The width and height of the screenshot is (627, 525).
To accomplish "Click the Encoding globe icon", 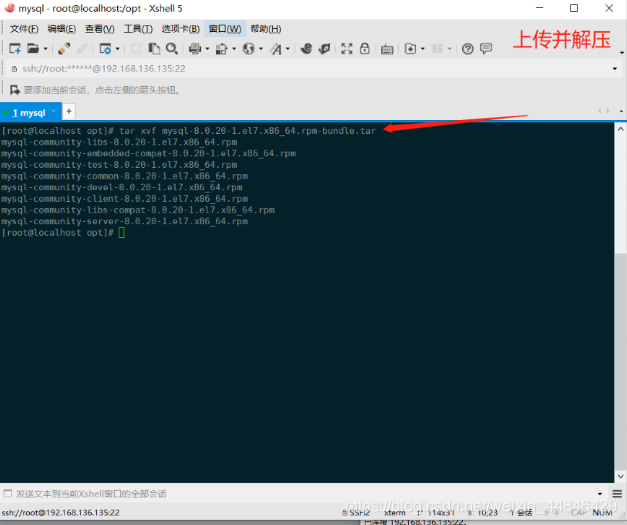I will coord(248,49).
